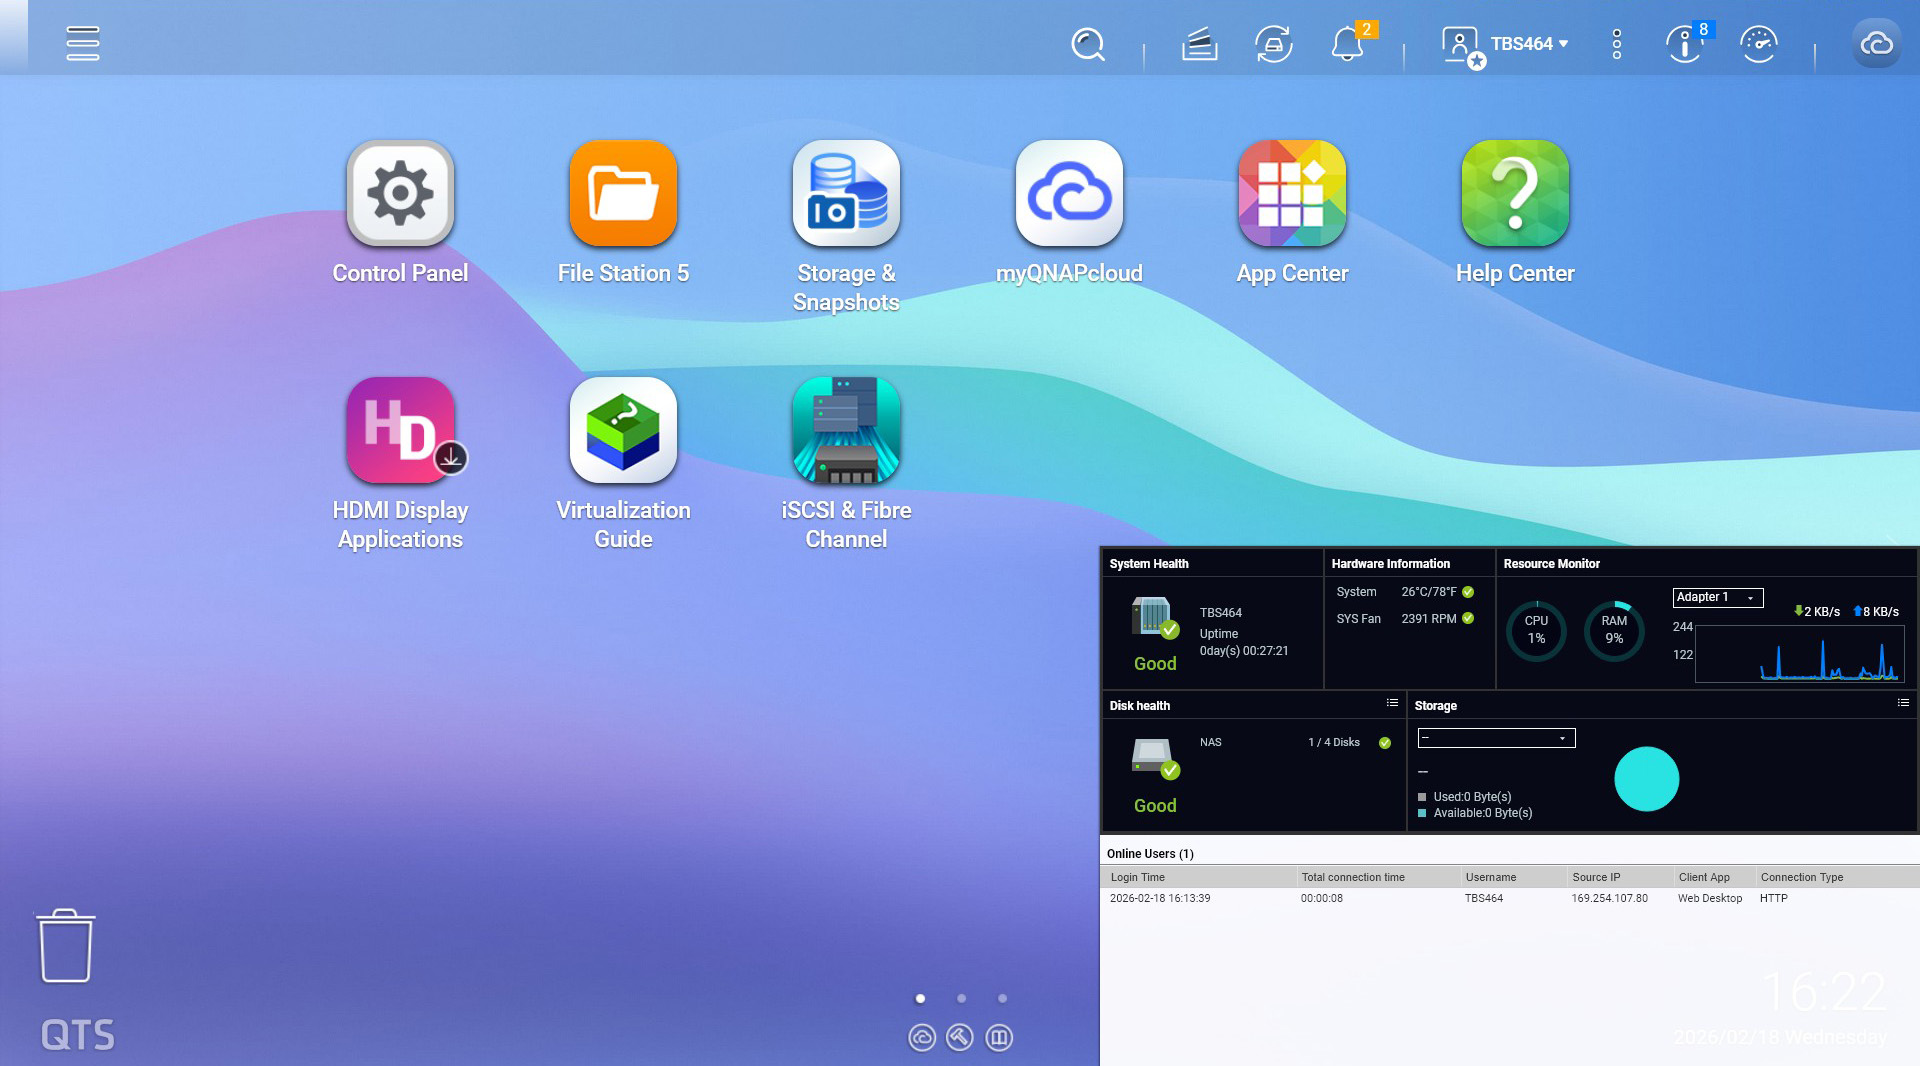Open the three-dot more options menu
The width and height of the screenshot is (1920, 1066).
(1616, 44)
